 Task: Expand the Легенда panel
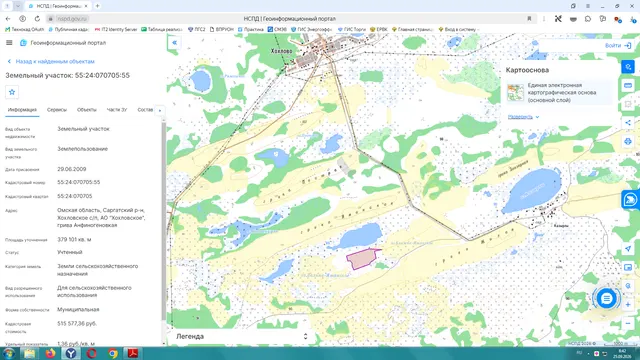pyautogui.click(x=241, y=336)
